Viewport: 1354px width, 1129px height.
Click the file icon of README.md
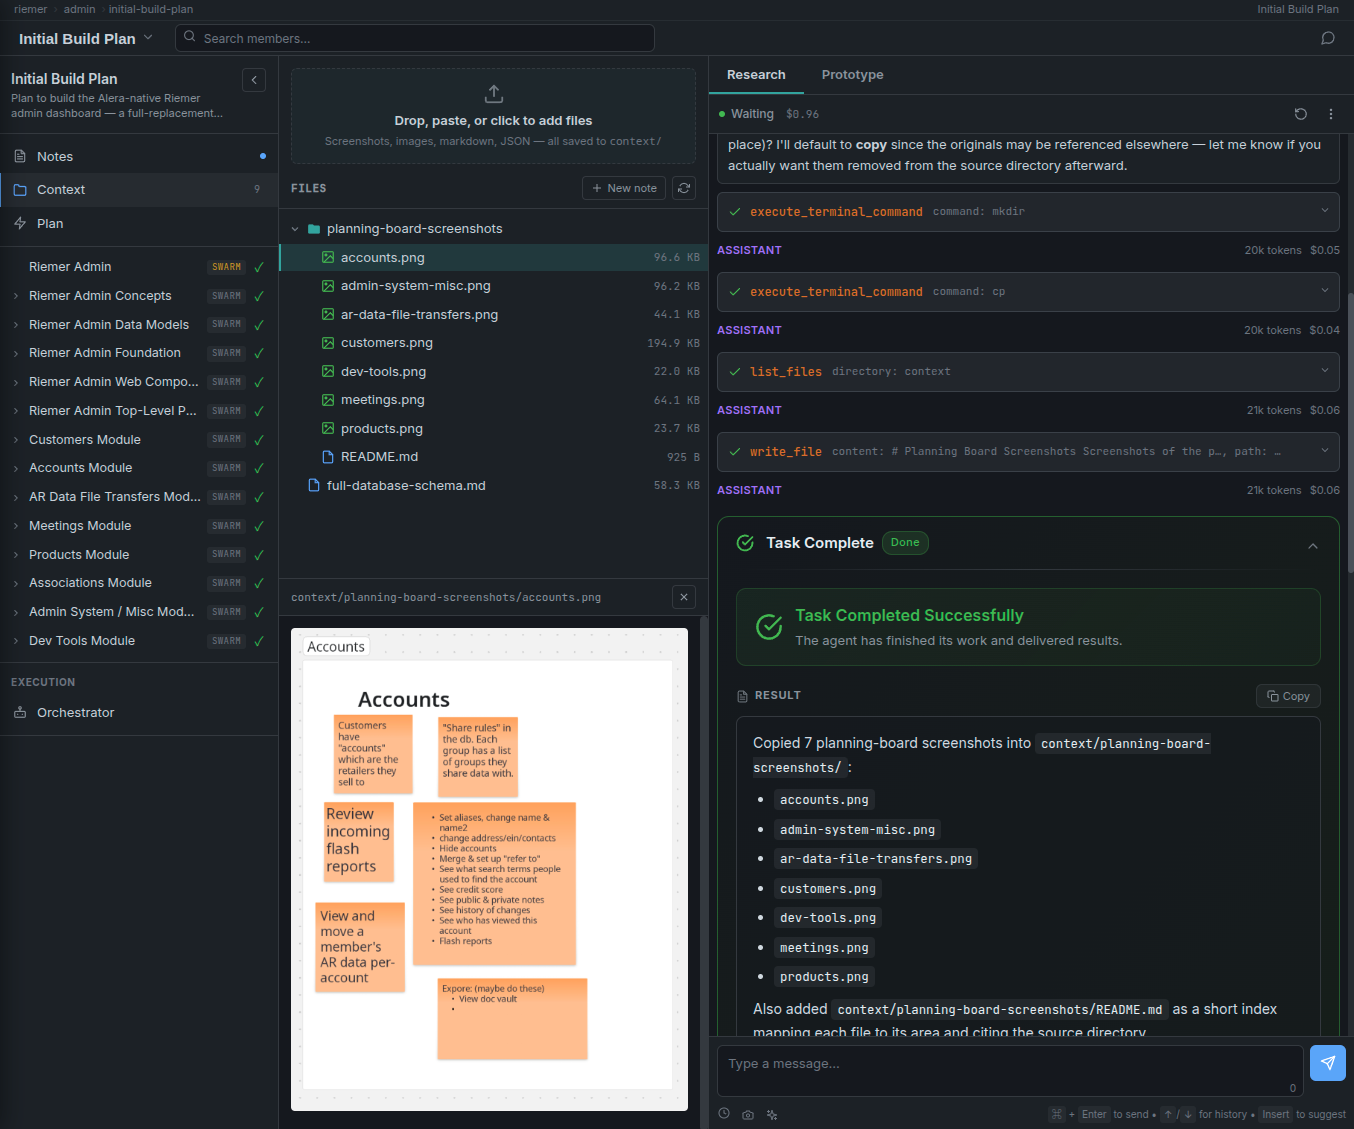point(328,456)
